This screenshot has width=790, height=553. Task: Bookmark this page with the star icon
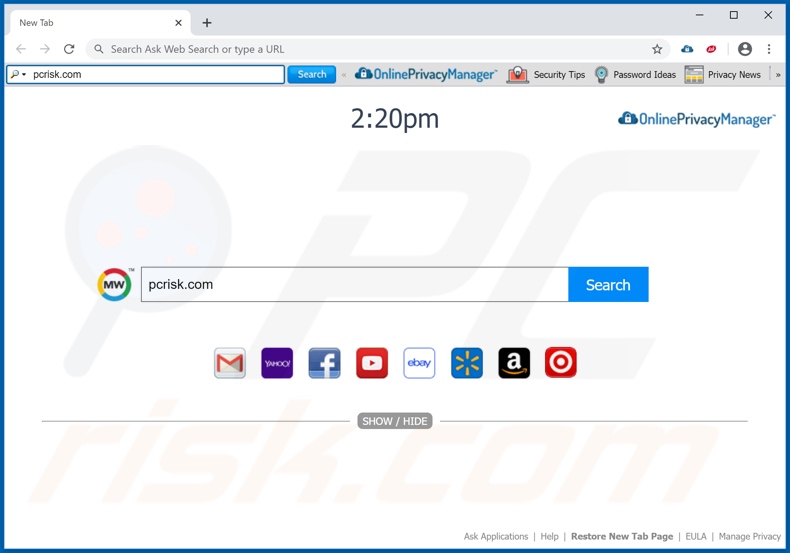tap(657, 49)
